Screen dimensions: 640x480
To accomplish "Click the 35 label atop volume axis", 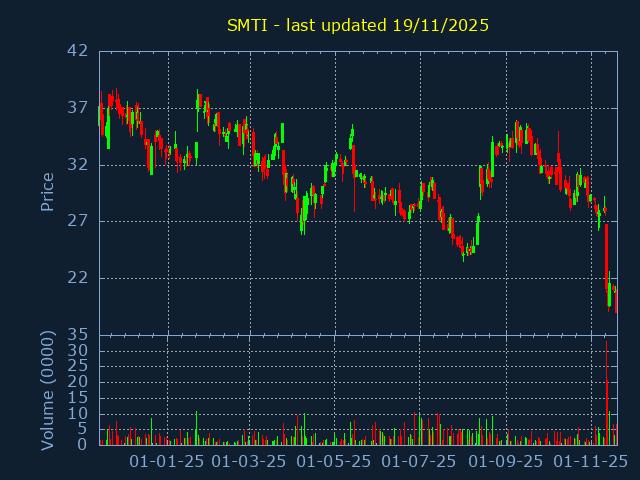I will point(78,335).
